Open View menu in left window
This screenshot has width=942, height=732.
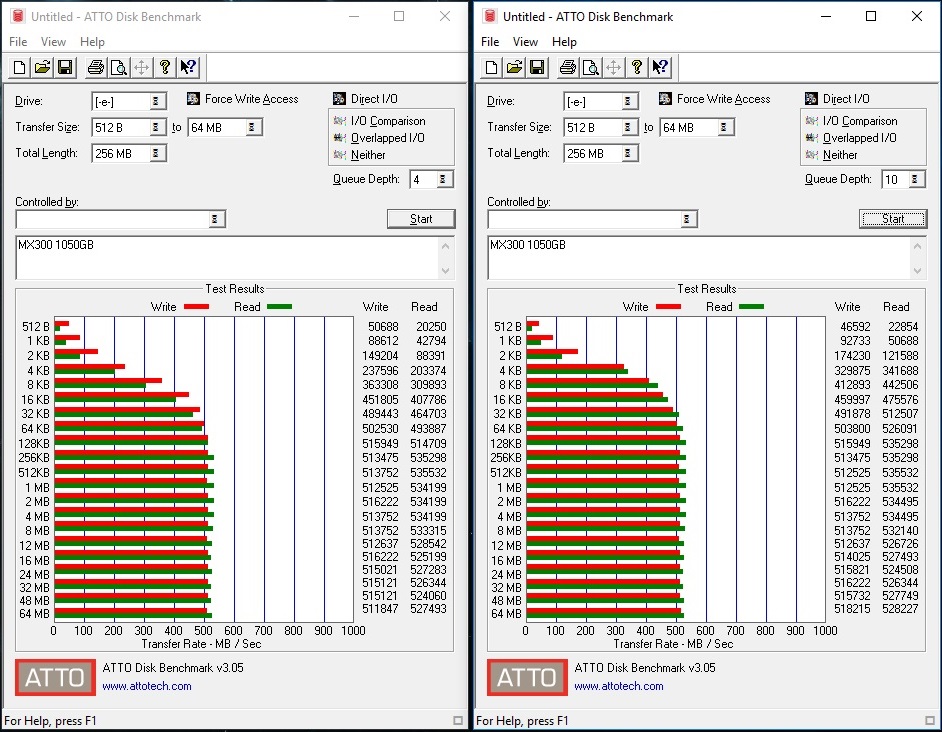[x=53, y=42]
